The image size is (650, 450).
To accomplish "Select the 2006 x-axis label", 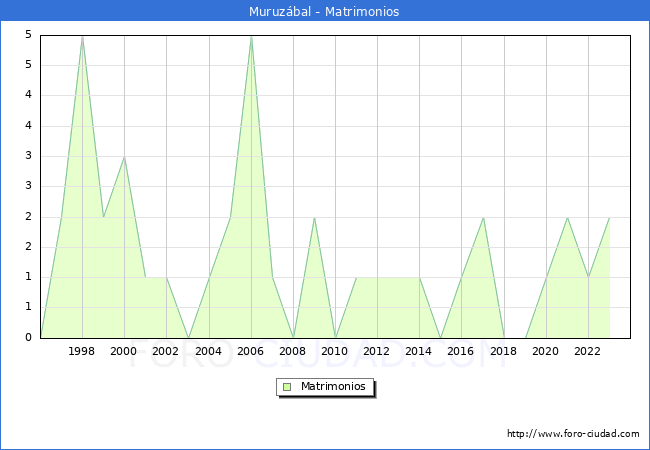I will tap(250, 351).
